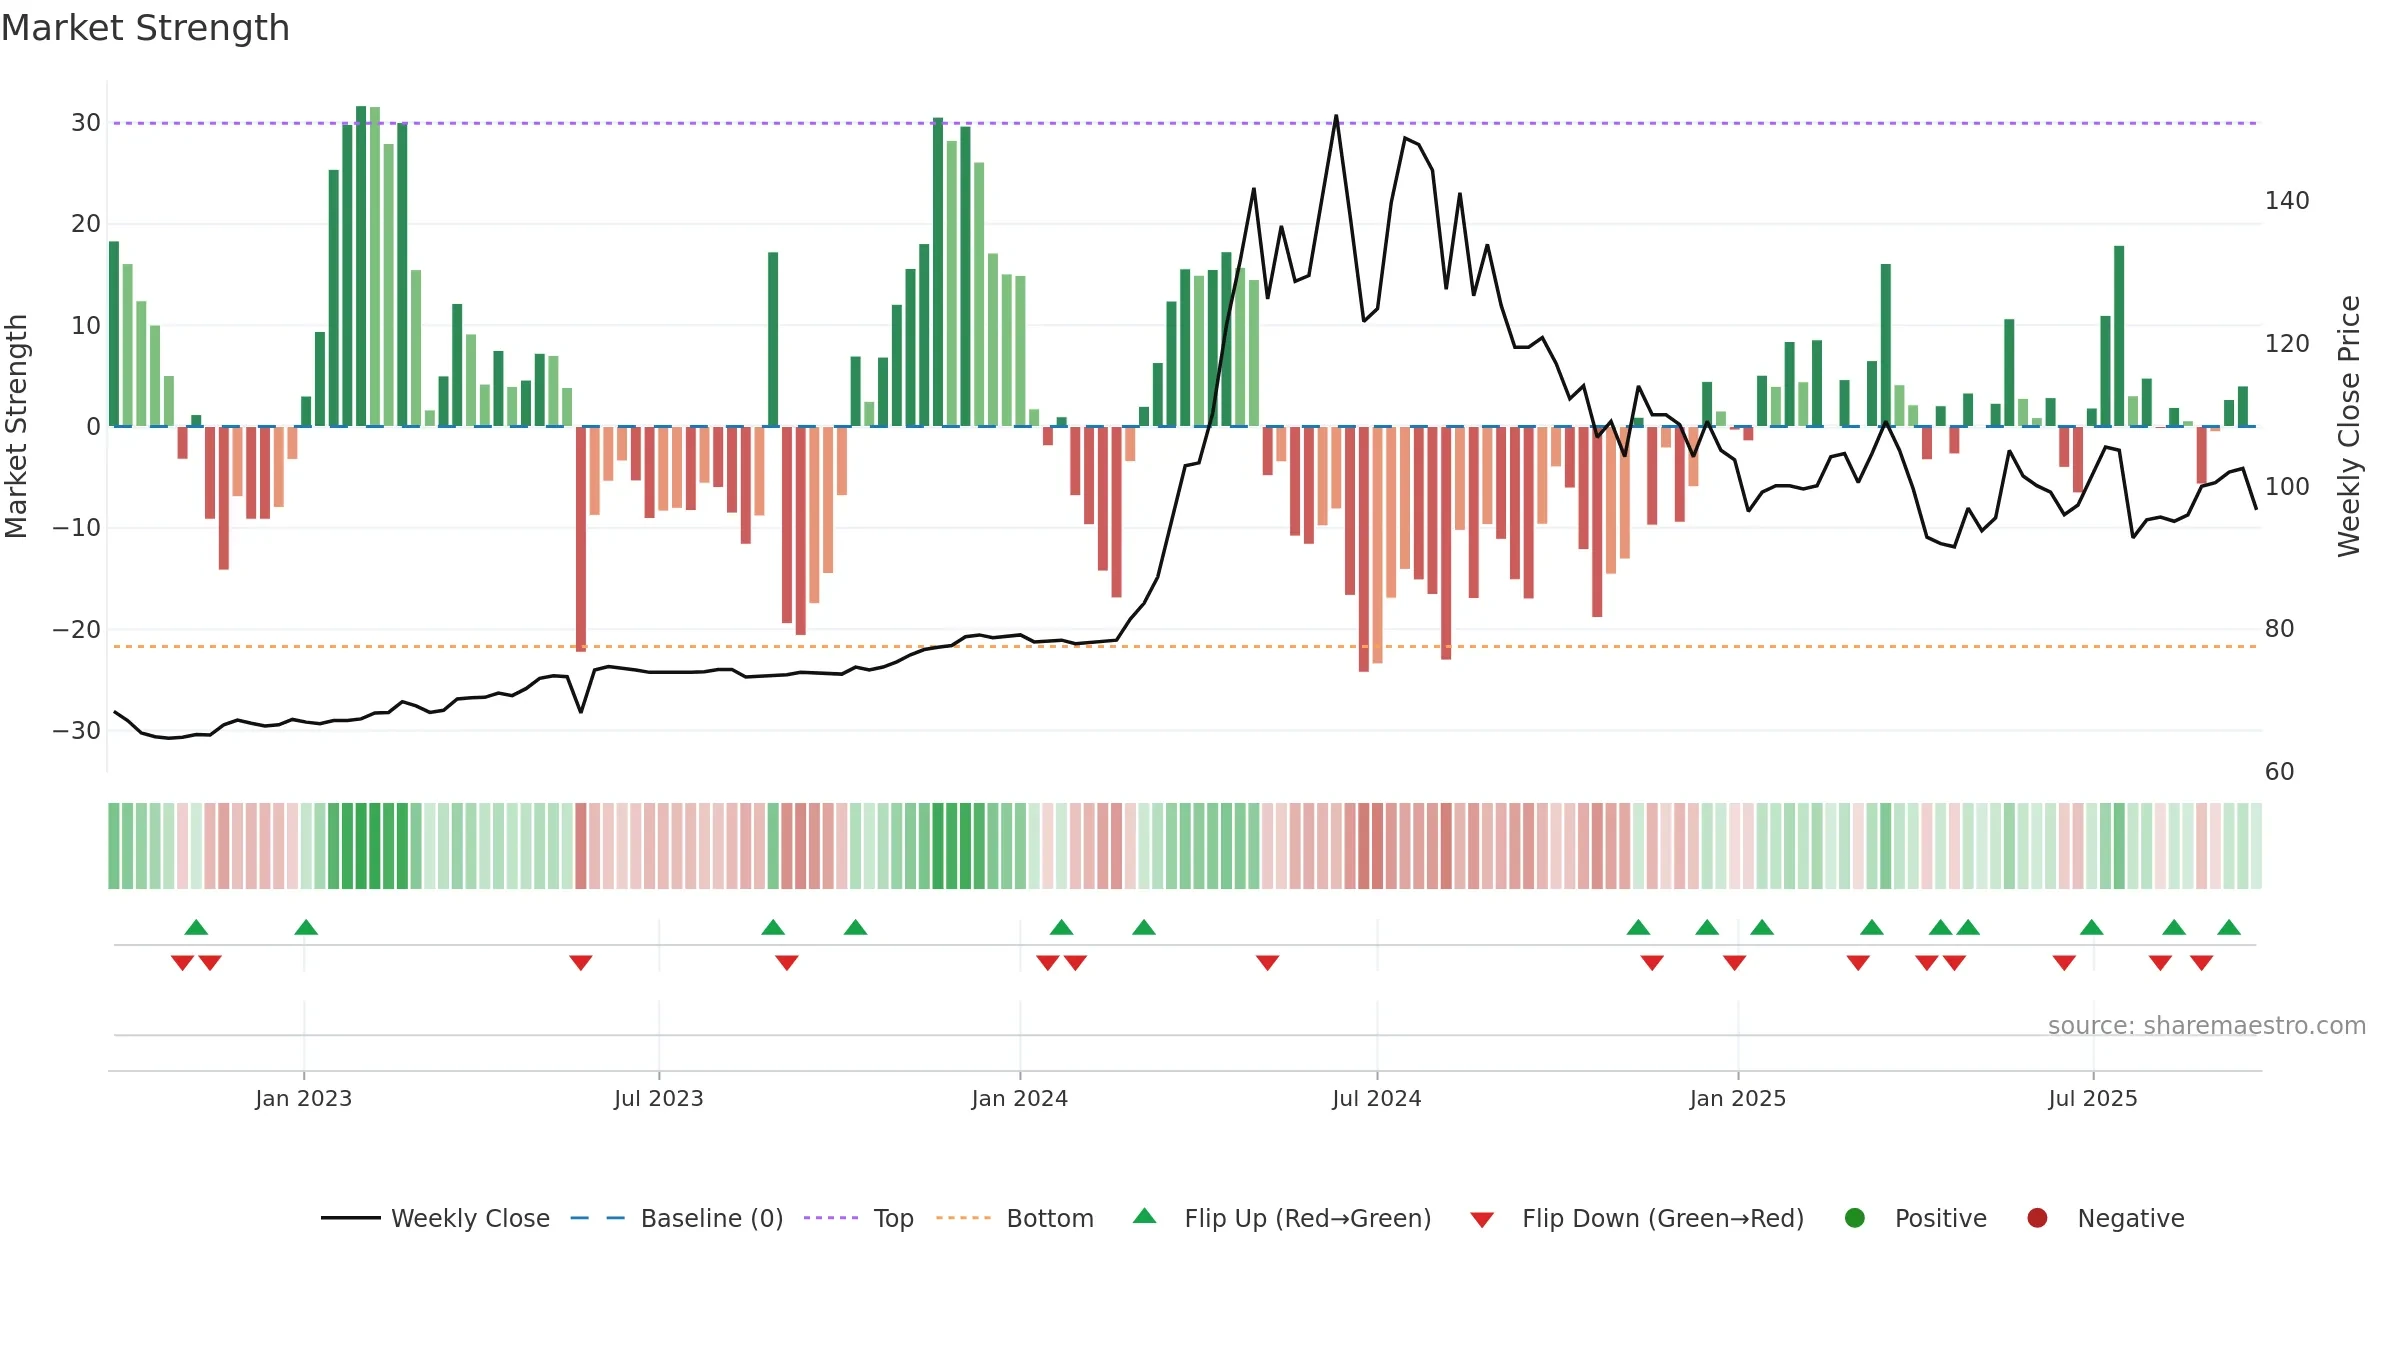
Task: Click the 30 left-axis tick label
Action: (86, 123)
